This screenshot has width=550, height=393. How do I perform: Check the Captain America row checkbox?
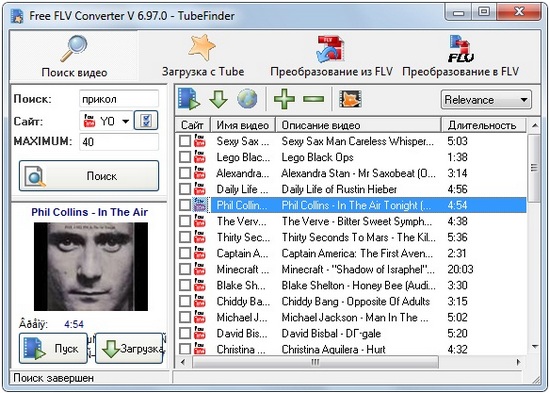[x=185, y=253]
